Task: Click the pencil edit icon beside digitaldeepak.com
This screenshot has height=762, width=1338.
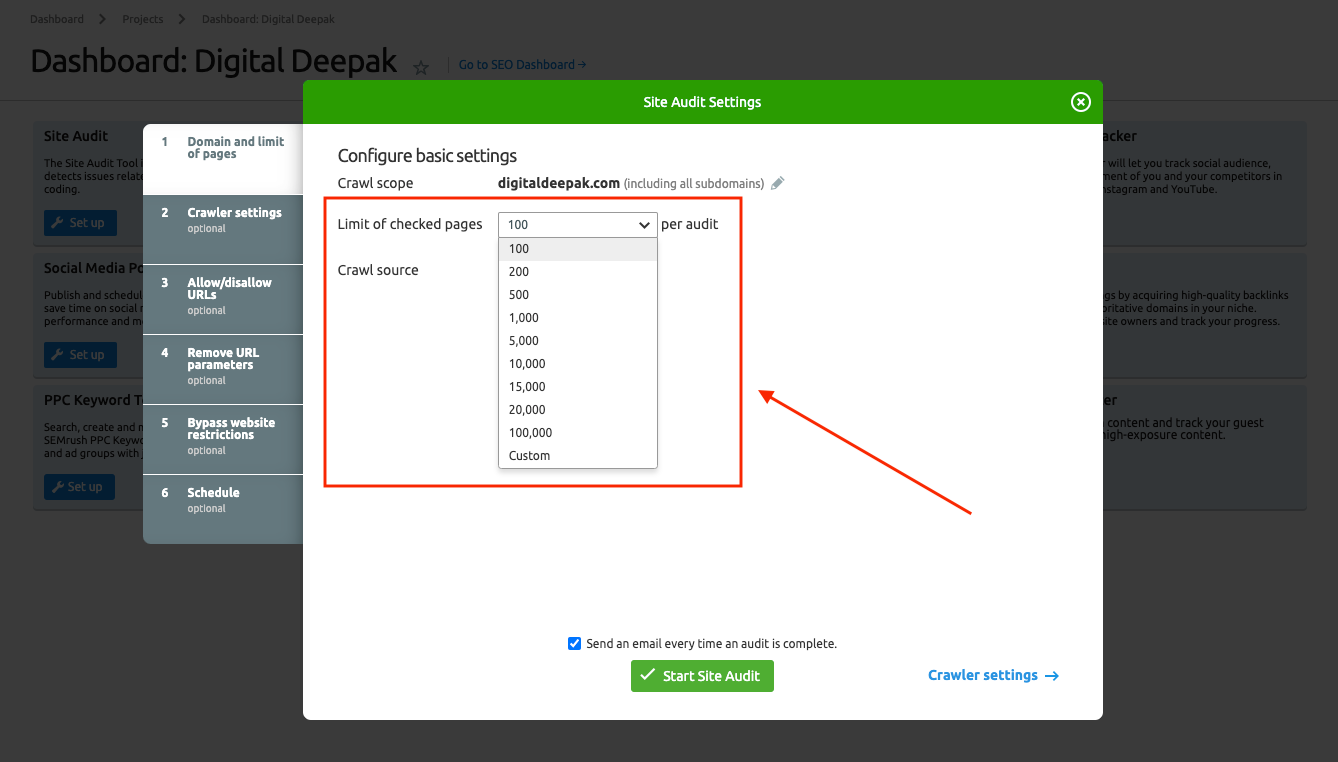Action: [778, 182]
